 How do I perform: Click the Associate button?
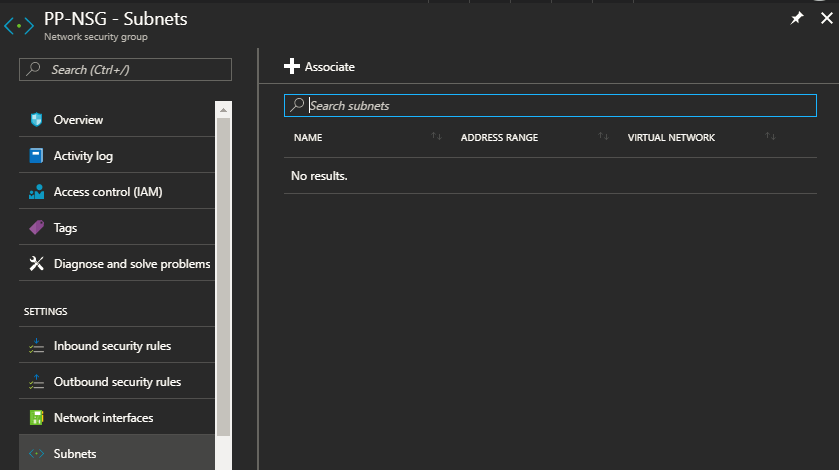(x=329, y=67)
